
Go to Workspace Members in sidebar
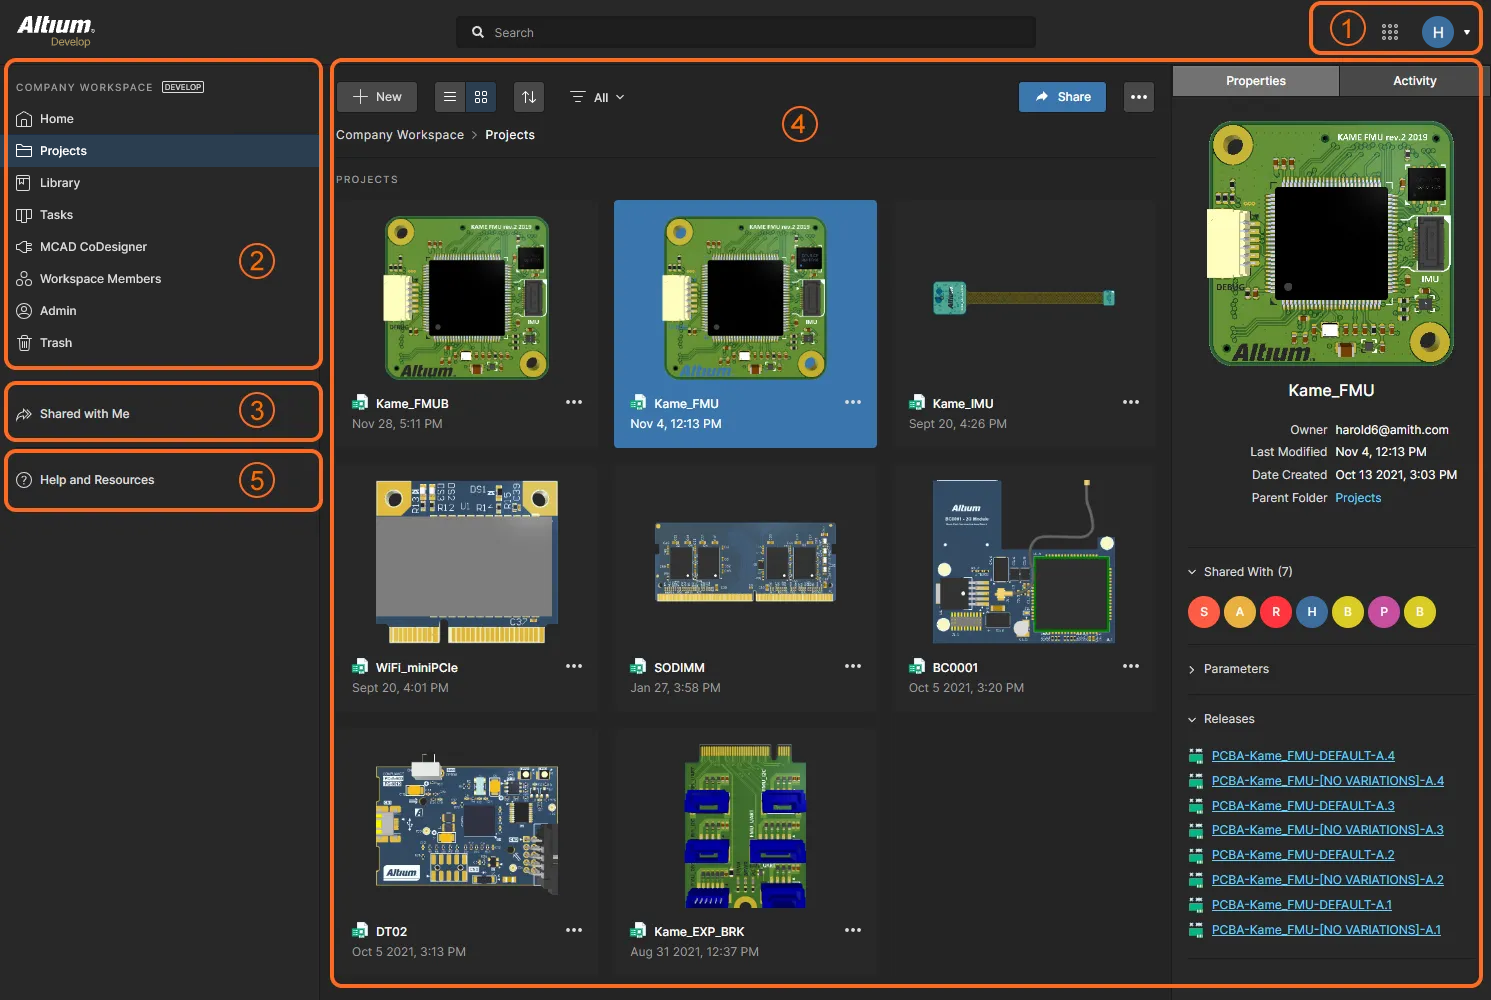click(100, 279)
